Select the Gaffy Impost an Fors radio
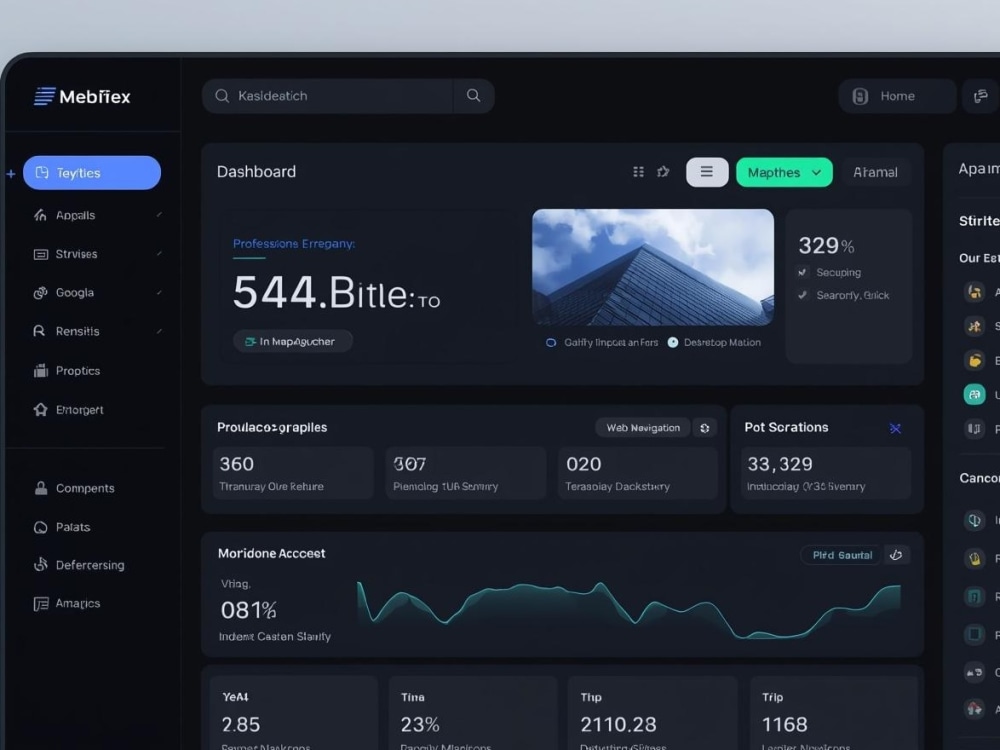The height and width of the screenshot is (750, 1000). 551,342
